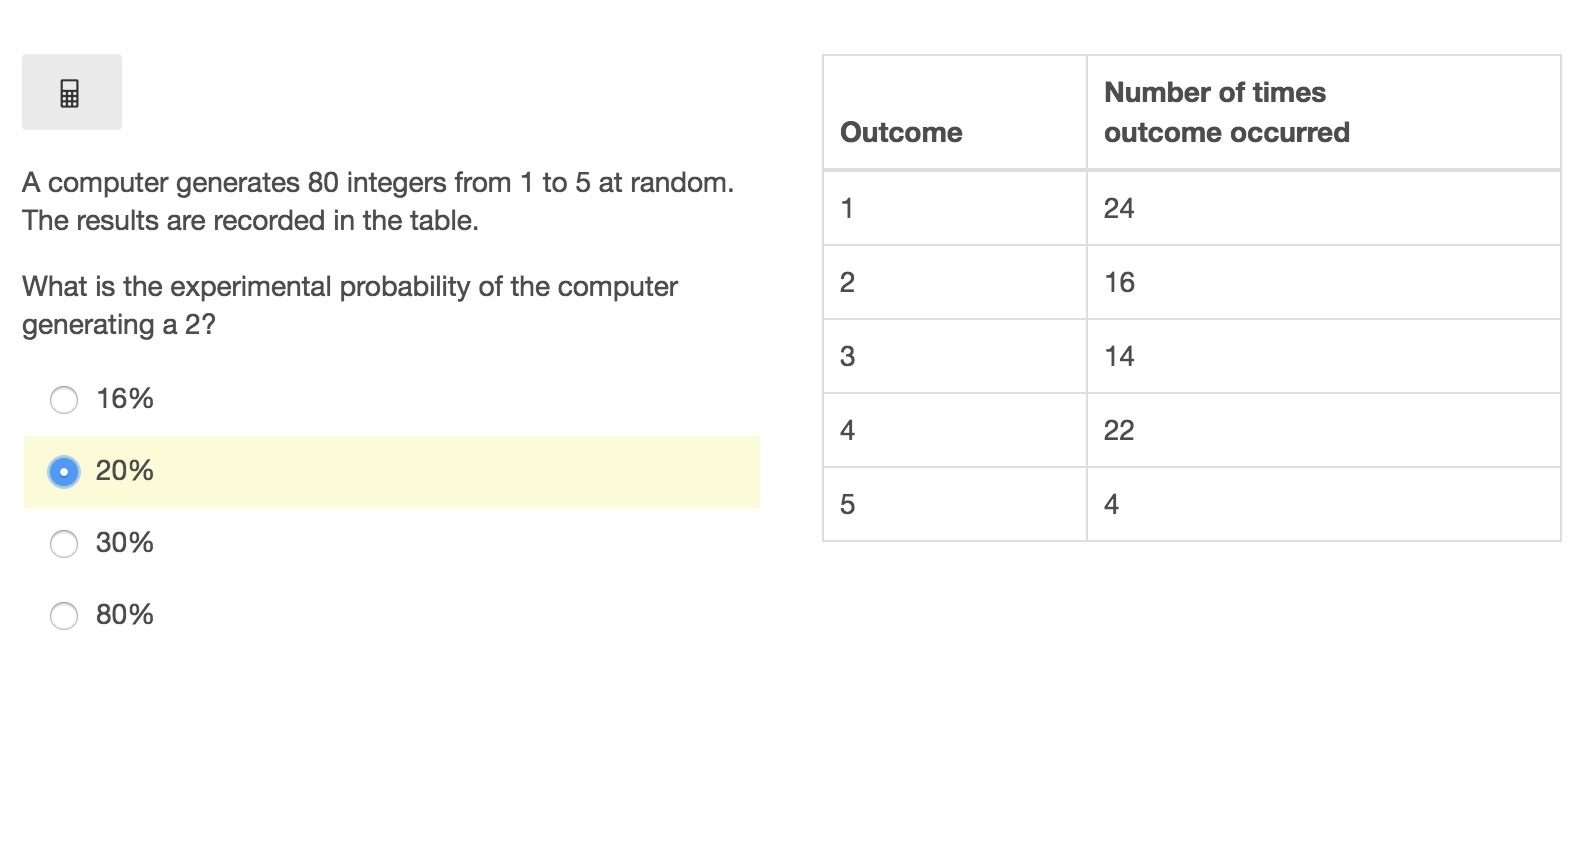Click outcome 5 in the table
The width and height of the screenshot is (1596, 844).
[955, 504]
